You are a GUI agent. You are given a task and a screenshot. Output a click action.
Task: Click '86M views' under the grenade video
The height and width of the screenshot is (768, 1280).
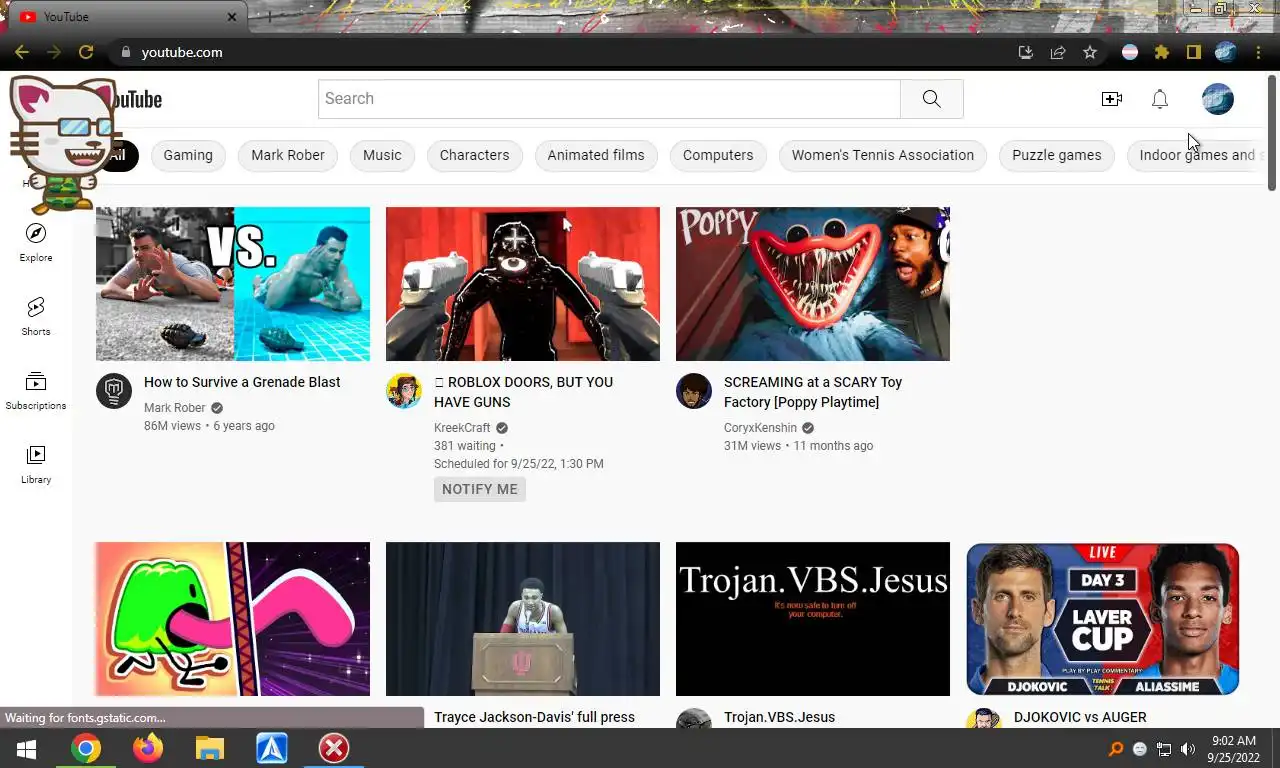172,426
